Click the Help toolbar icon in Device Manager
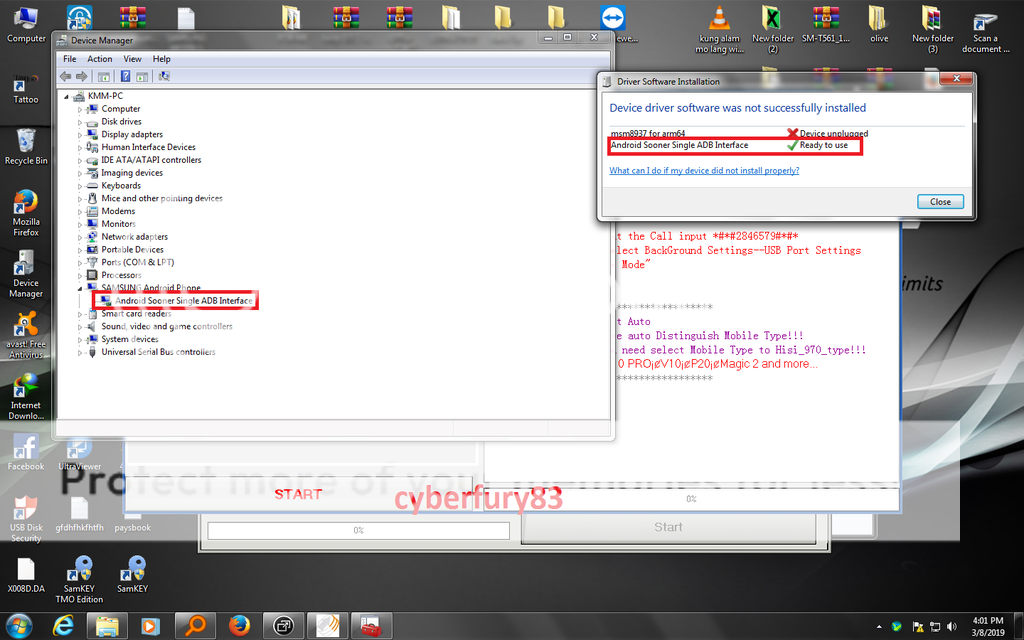 pyautogui.click(x=126, y=76)
